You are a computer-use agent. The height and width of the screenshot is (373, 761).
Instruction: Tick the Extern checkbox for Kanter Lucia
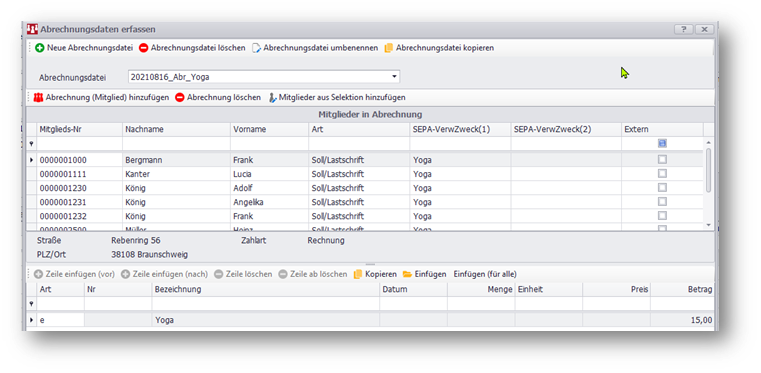(x=662, y=173)
